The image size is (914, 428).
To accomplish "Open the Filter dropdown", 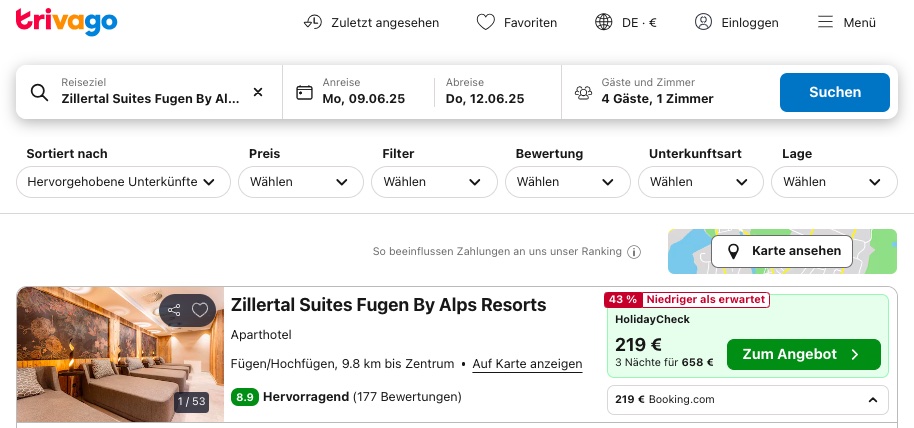I will click(x=434, y=182).
